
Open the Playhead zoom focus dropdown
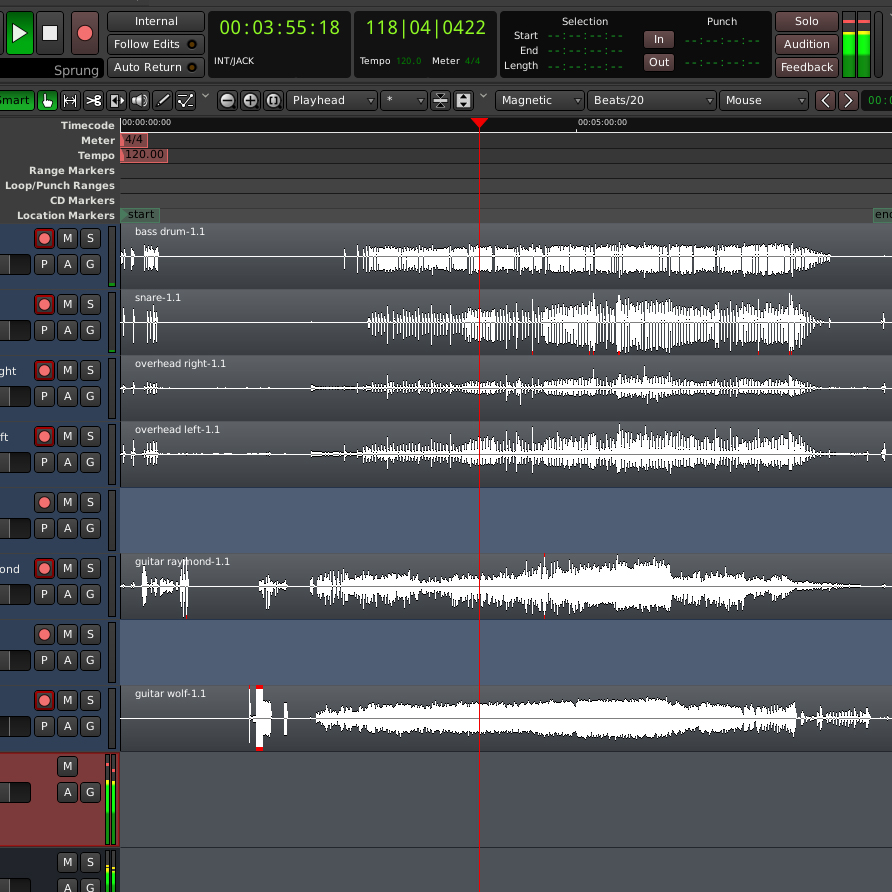pyautogui.click(x=332, y=100)
